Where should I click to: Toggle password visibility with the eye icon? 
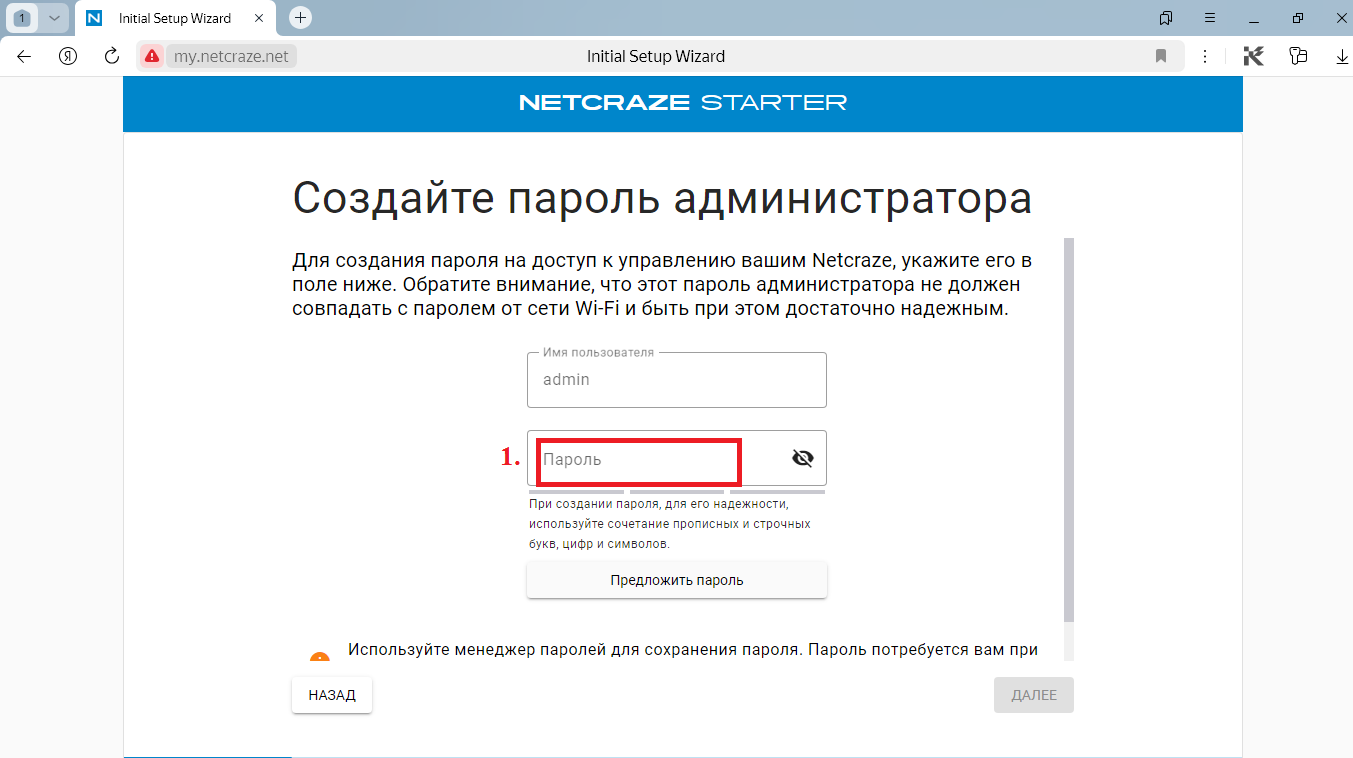click(x=802, y=457)
